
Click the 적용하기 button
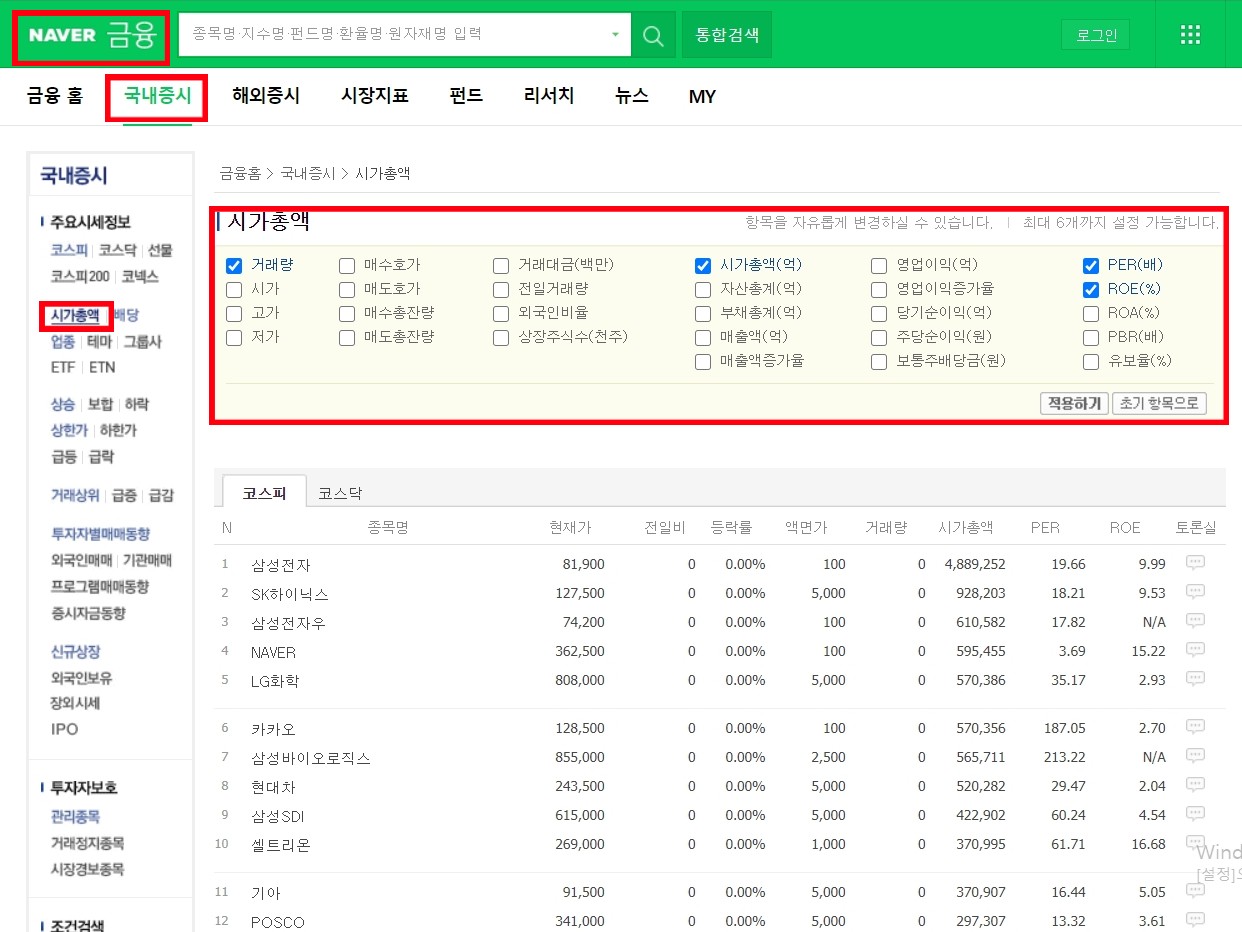point(1073,403)
